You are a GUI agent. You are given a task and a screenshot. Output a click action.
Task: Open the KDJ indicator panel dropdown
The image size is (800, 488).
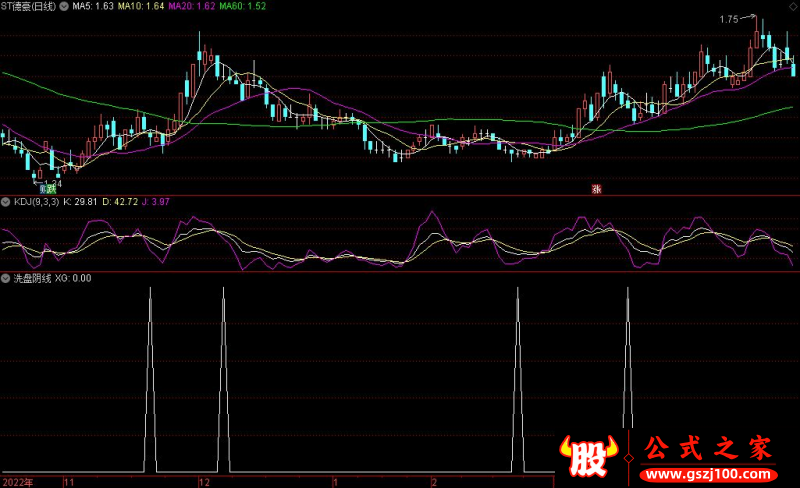(6, 202)
